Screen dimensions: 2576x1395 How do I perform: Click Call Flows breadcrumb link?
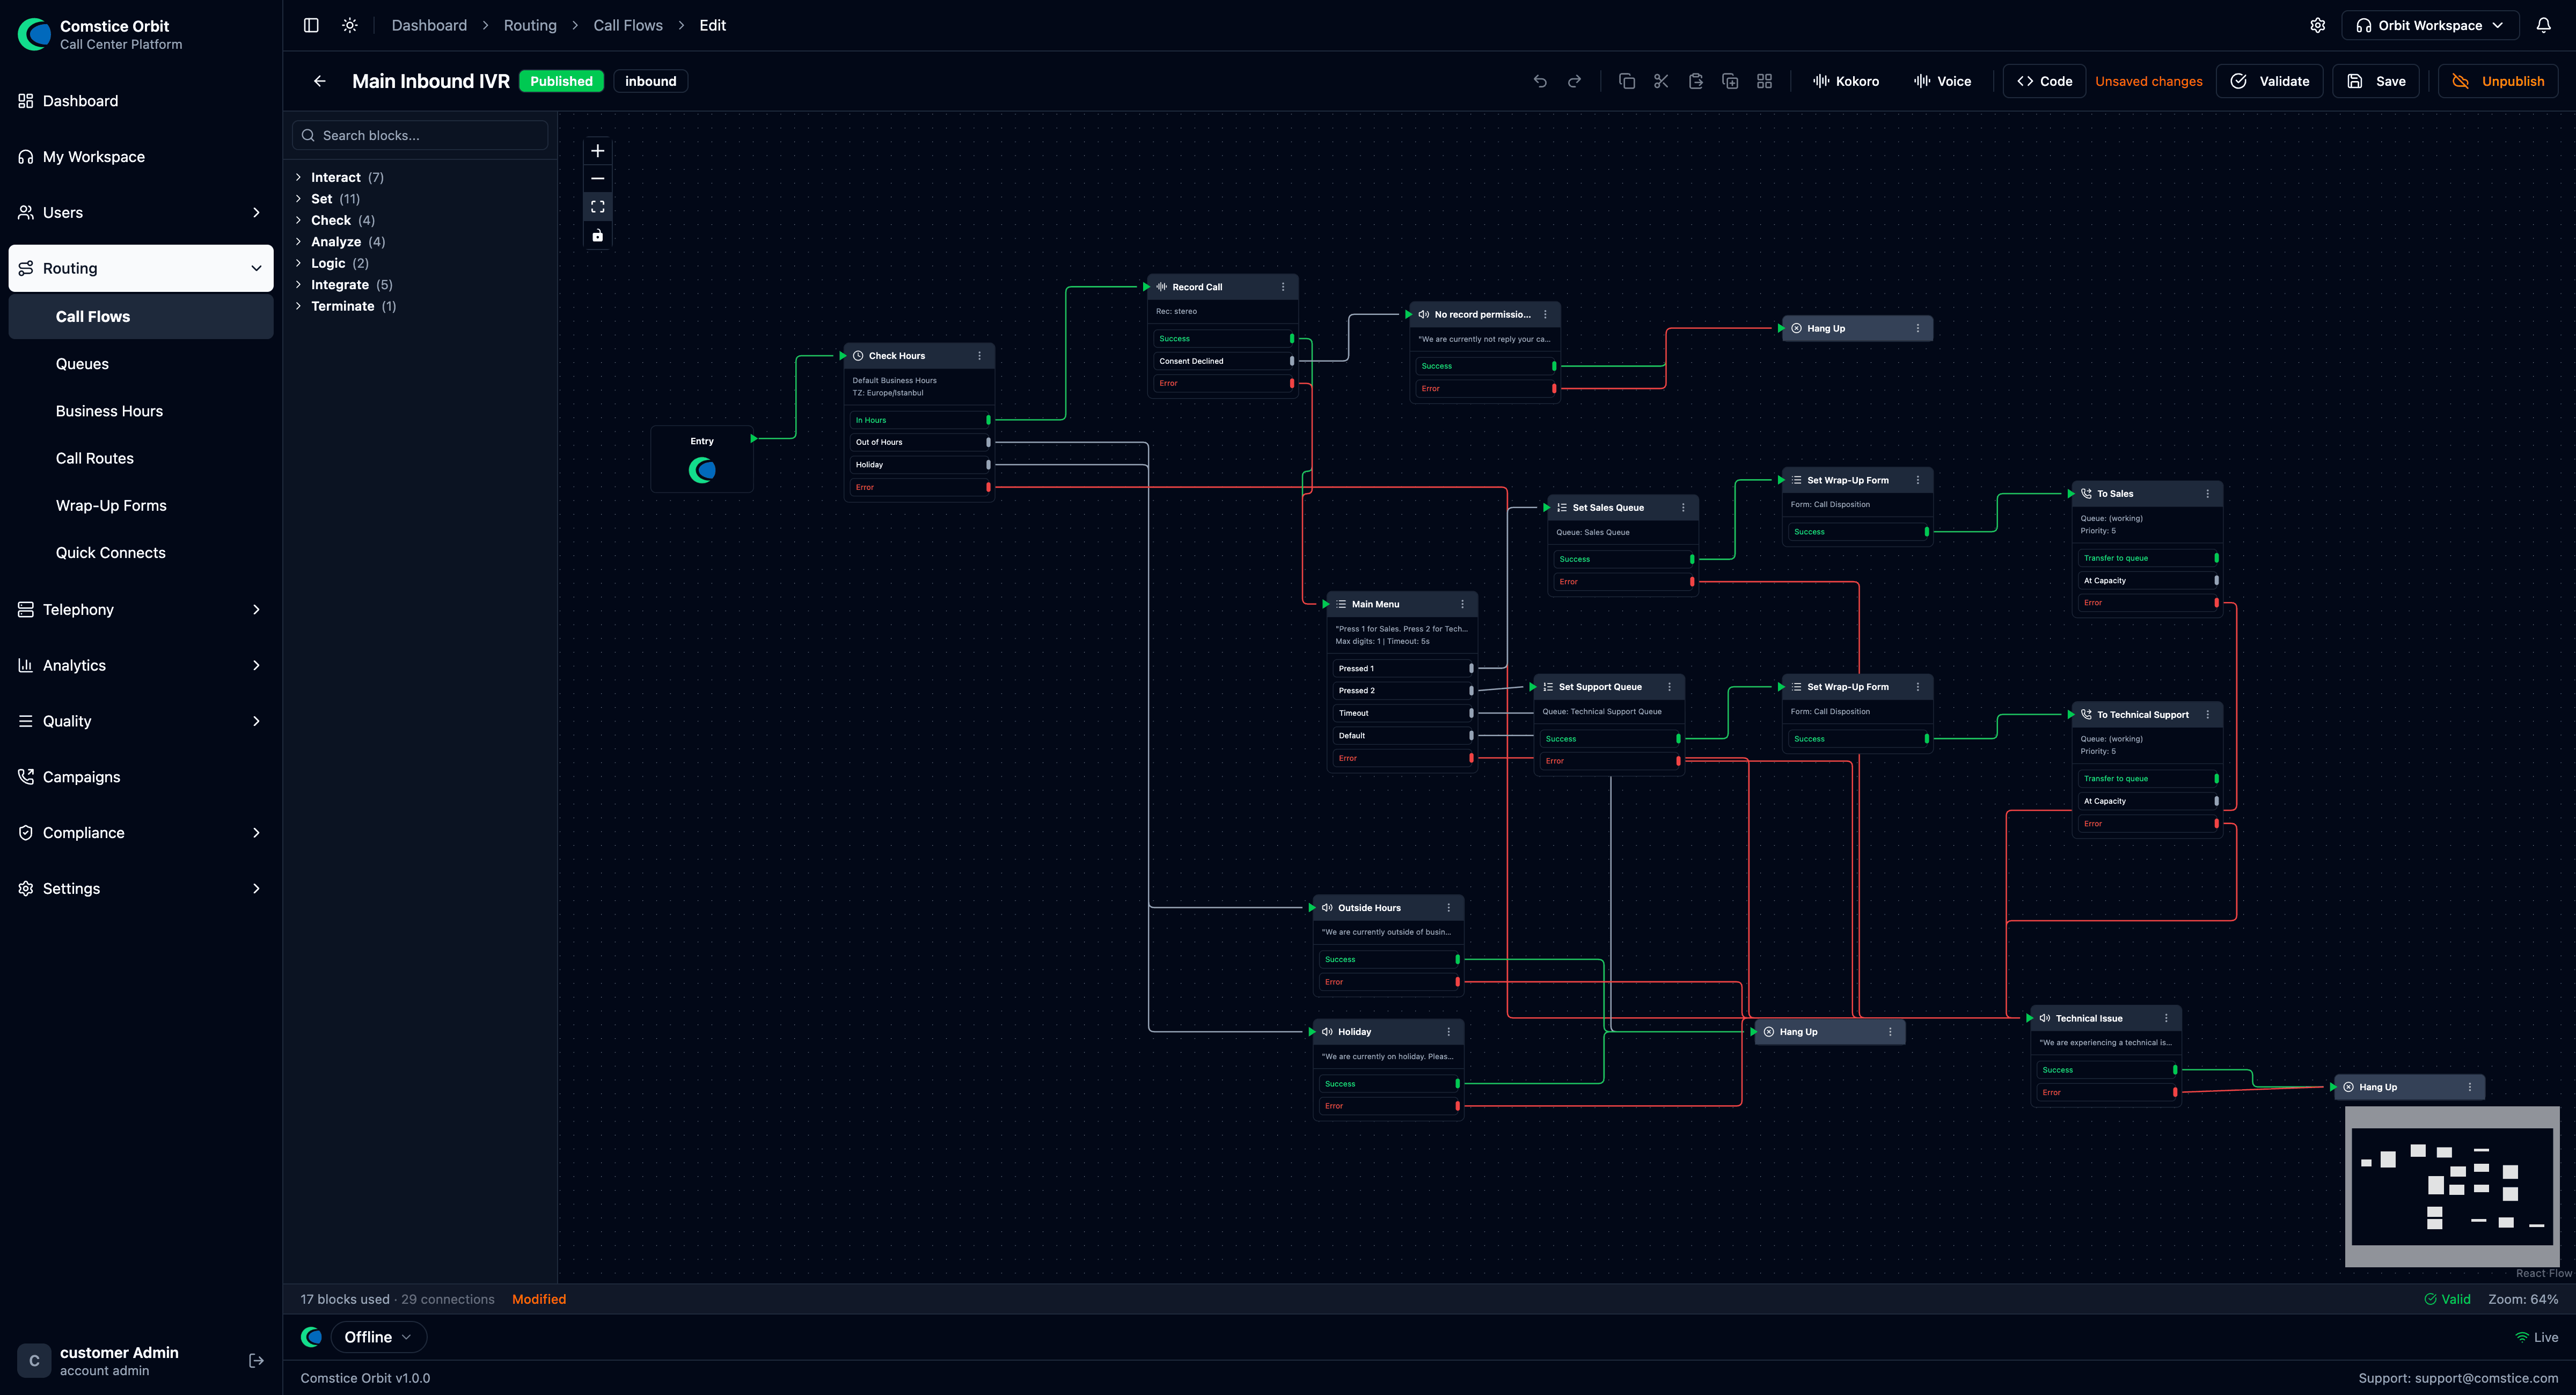pyautogui.click(x=628, y=25)
